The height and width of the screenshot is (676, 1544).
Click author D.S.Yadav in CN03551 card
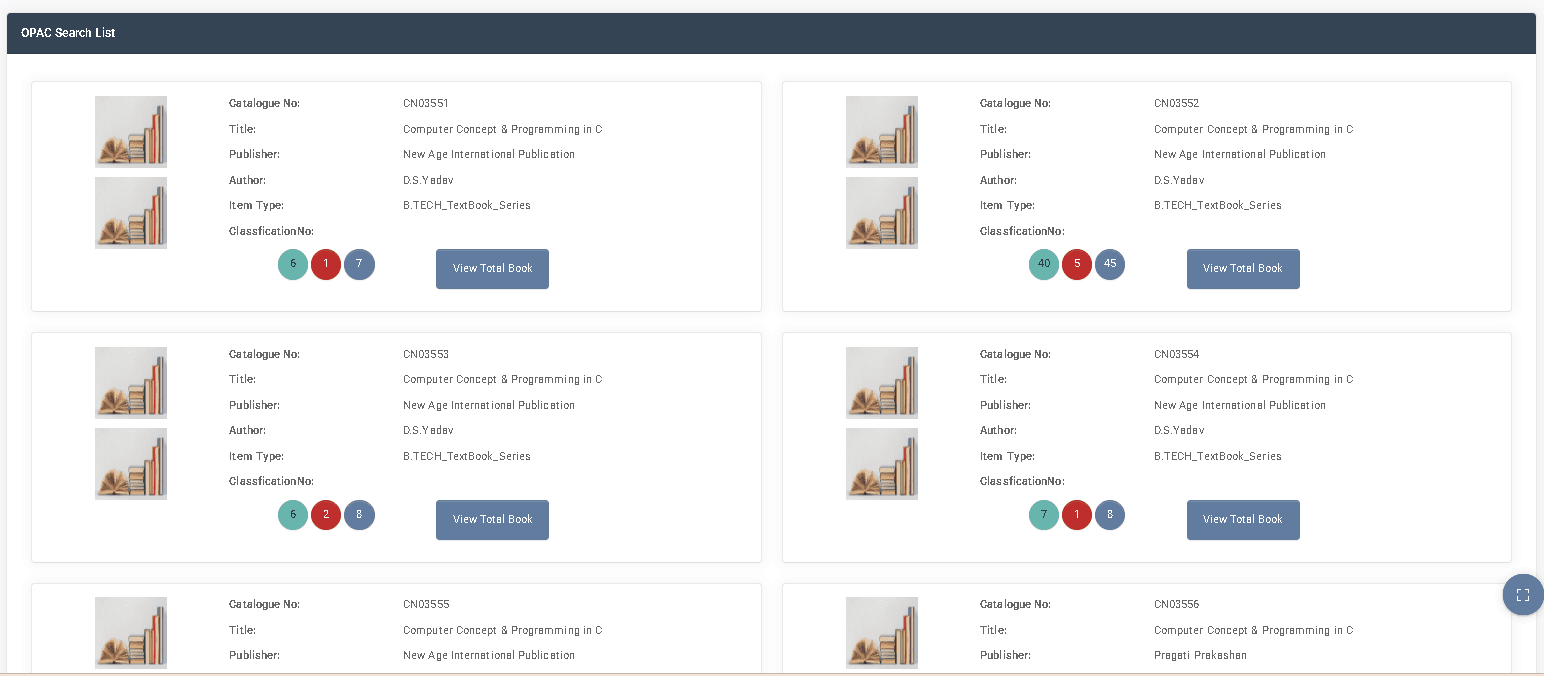tap(428, 180)
